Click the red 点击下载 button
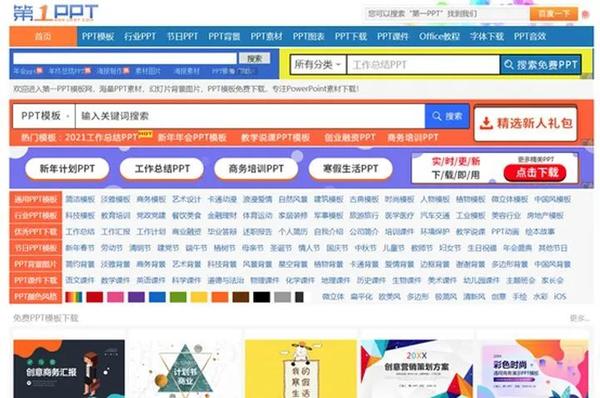This screenshot has width=600, height=398. click(535, 173)
